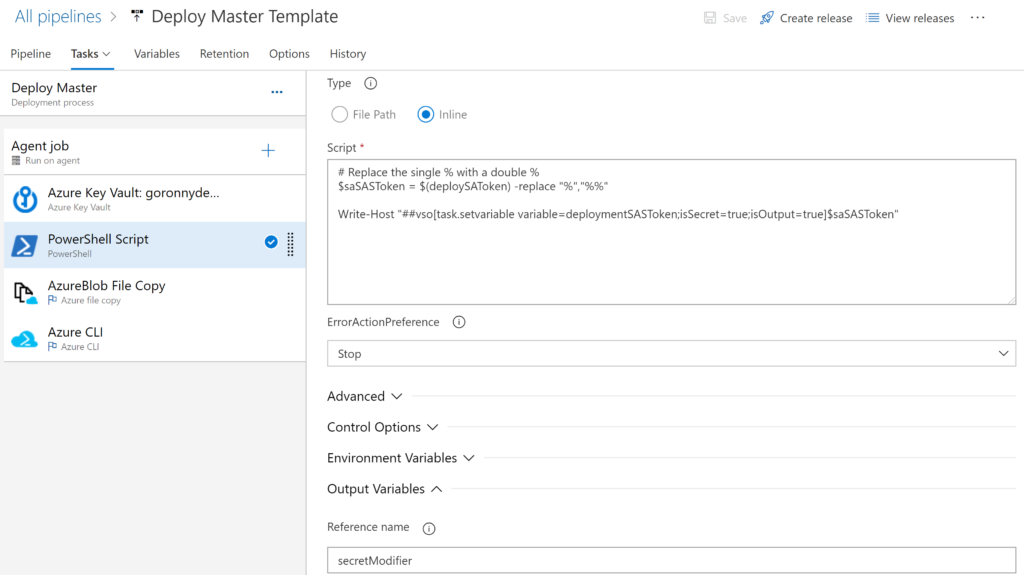Switch to the Pipeline tab

(31, 54)
